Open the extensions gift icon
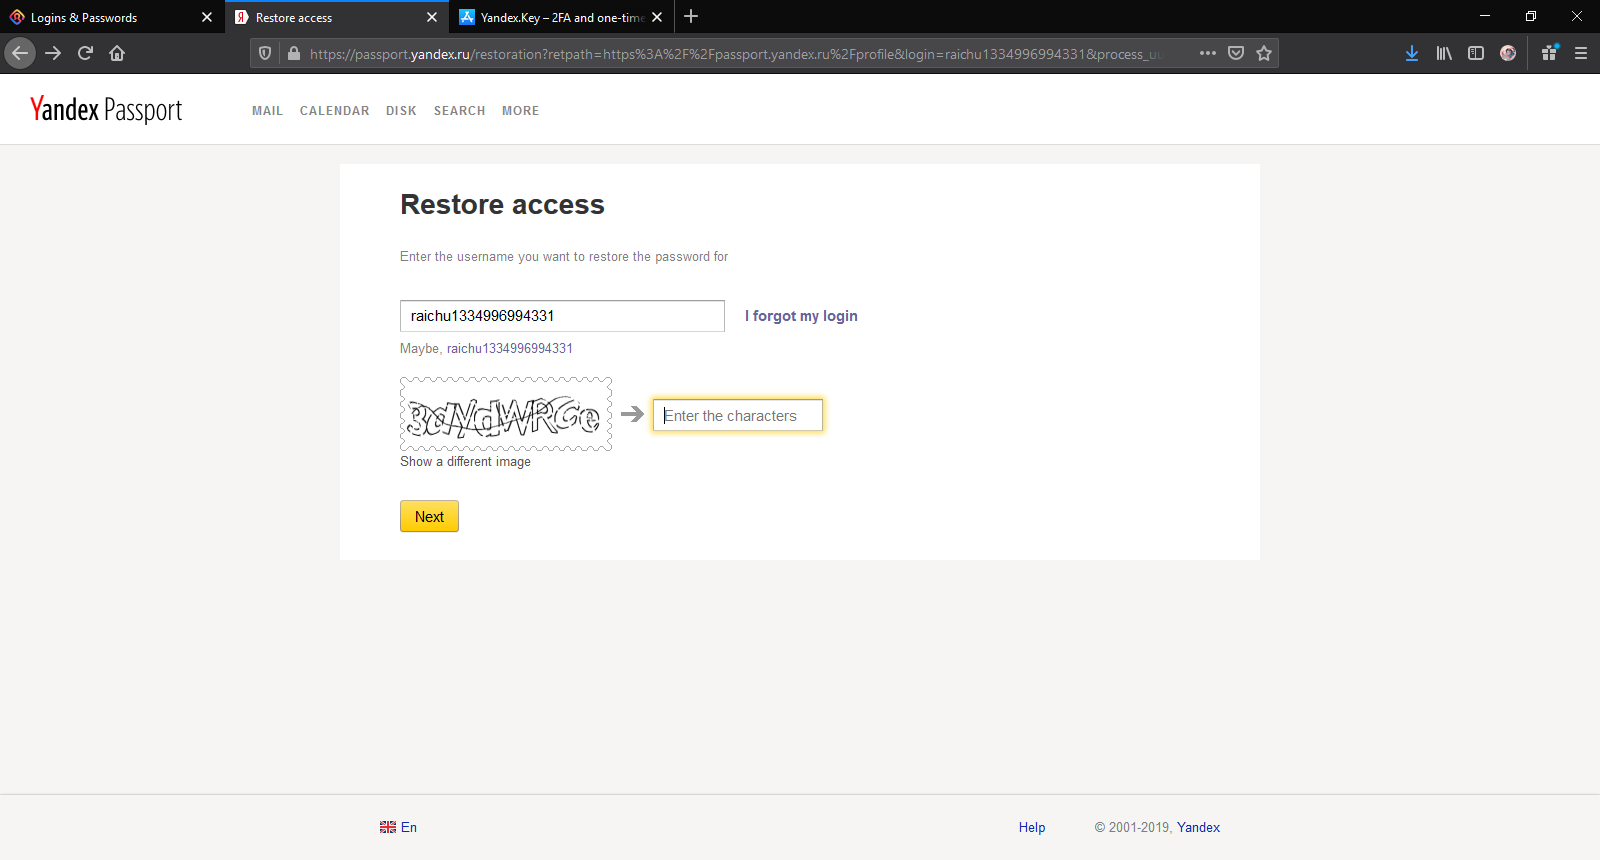Screen dimensions: 1600x860 tap(1549, 53)
